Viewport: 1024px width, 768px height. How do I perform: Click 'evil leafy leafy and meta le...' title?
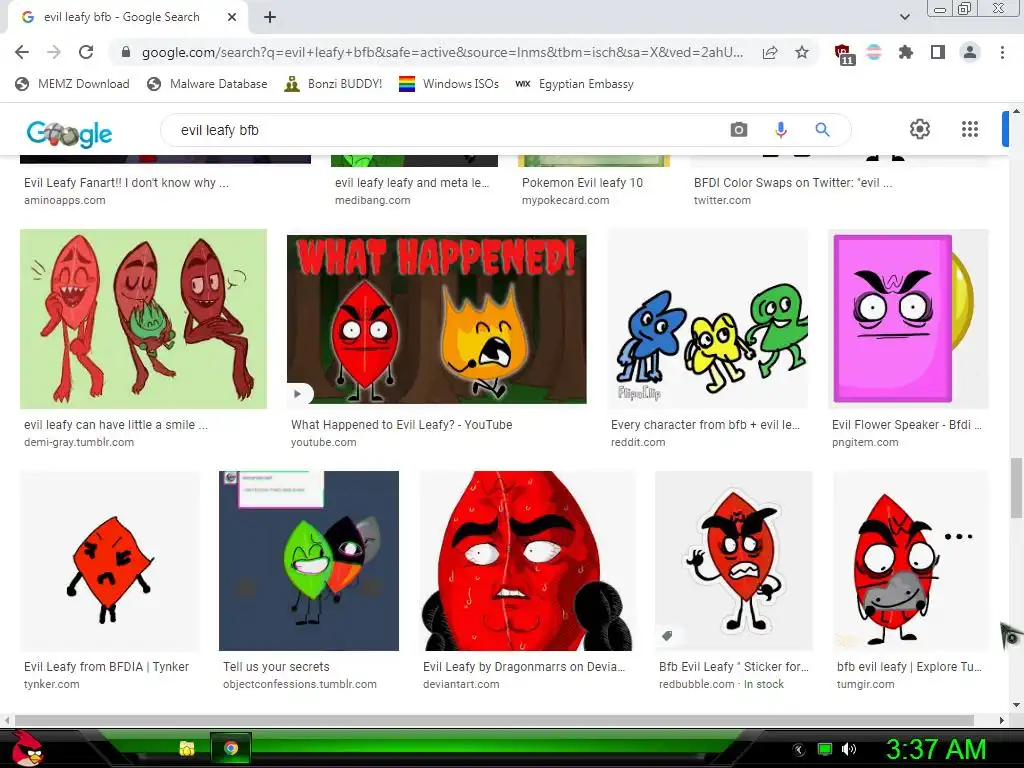click(x=411, y=183)
